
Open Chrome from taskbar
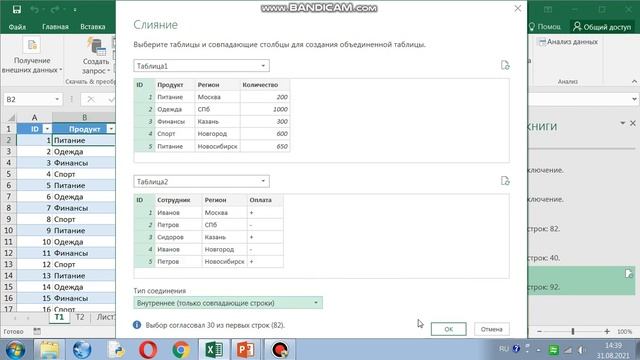(x=181, y=350)
